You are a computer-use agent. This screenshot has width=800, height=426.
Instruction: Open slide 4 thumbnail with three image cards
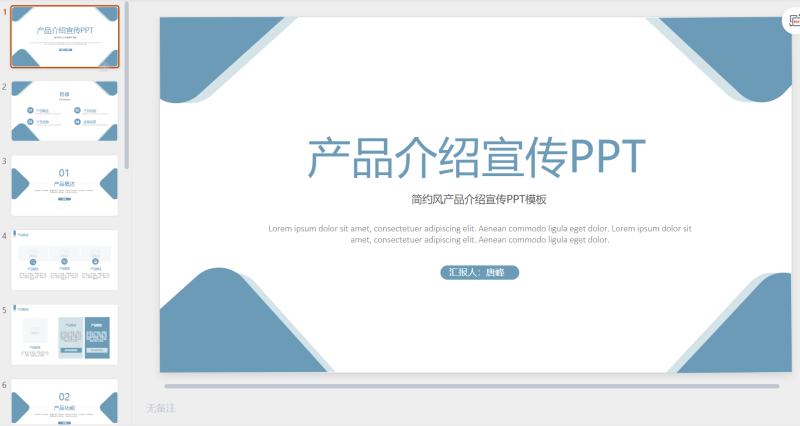(65, 260)
